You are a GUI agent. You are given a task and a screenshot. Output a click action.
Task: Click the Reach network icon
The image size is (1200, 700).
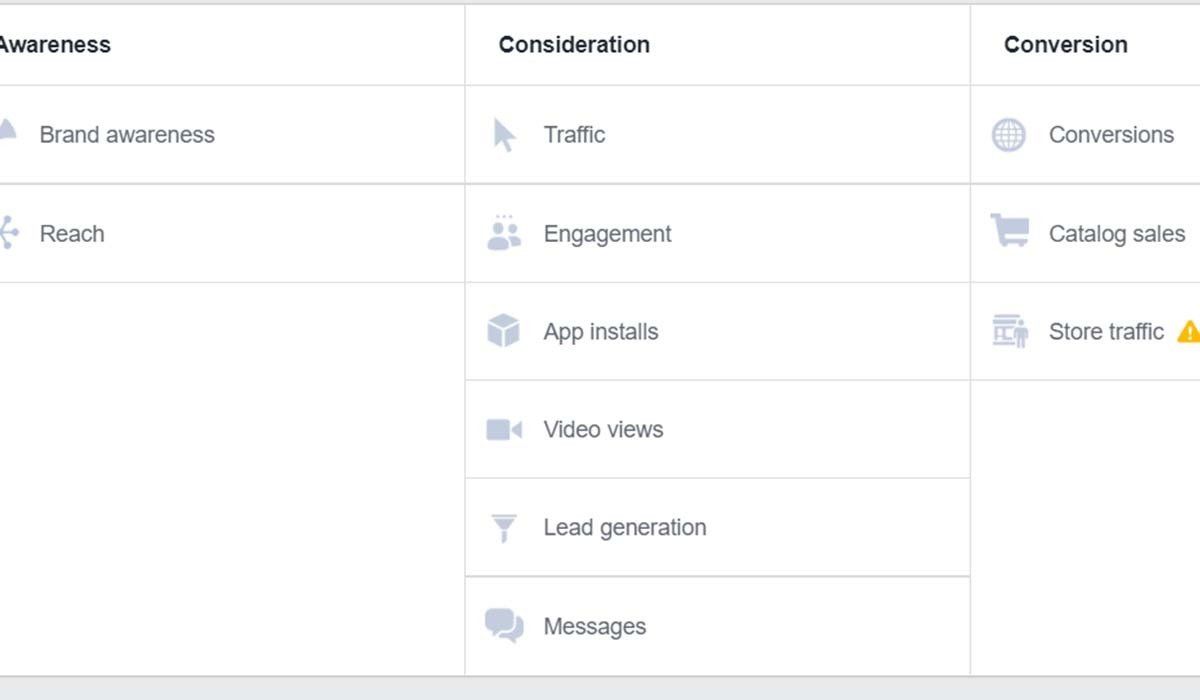click(x=8, y=233)
